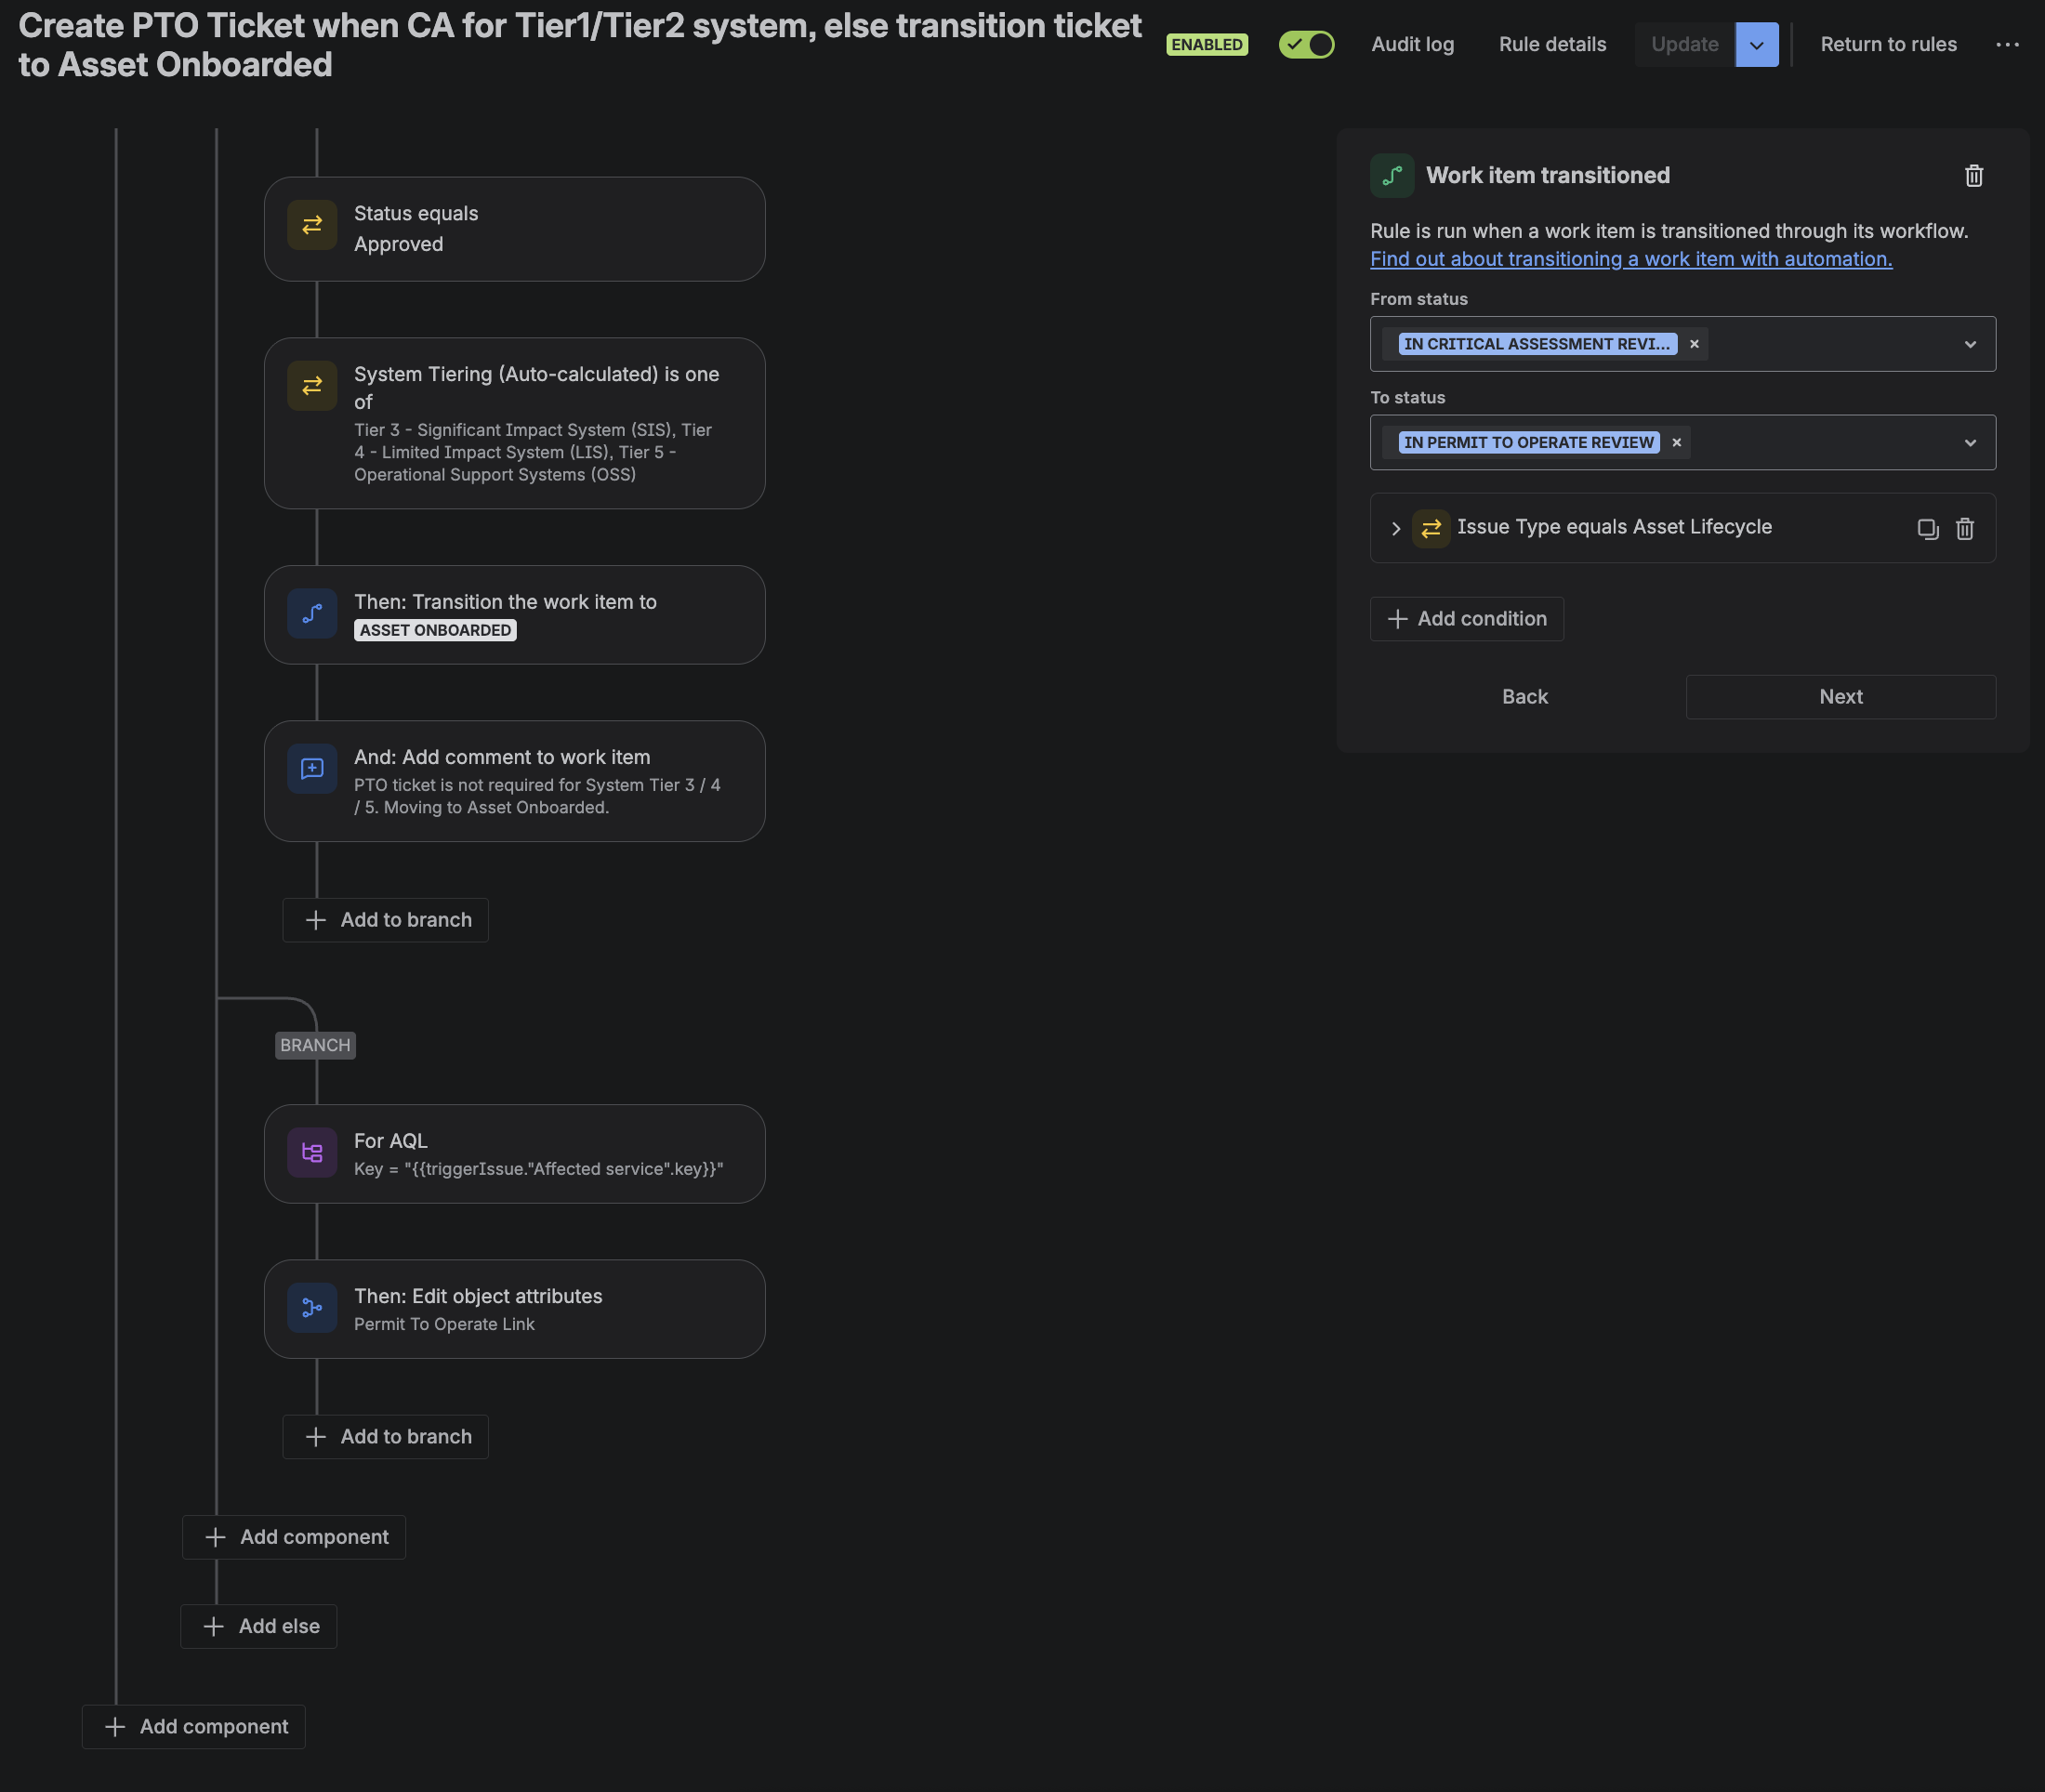Delete the Issue Type equals Asset Lifecycle condition

click(x=1965, y=529)
